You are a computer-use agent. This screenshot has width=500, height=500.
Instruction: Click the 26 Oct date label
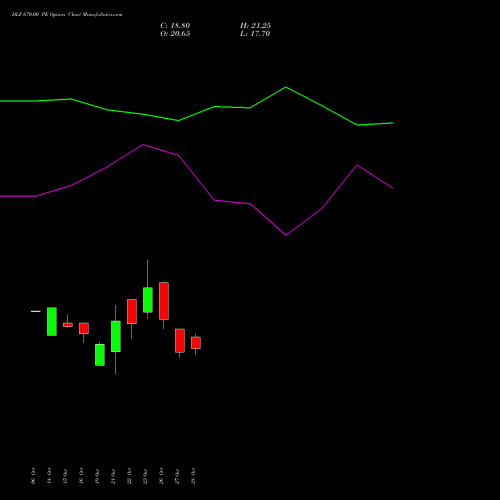click(x=161, y=476)
